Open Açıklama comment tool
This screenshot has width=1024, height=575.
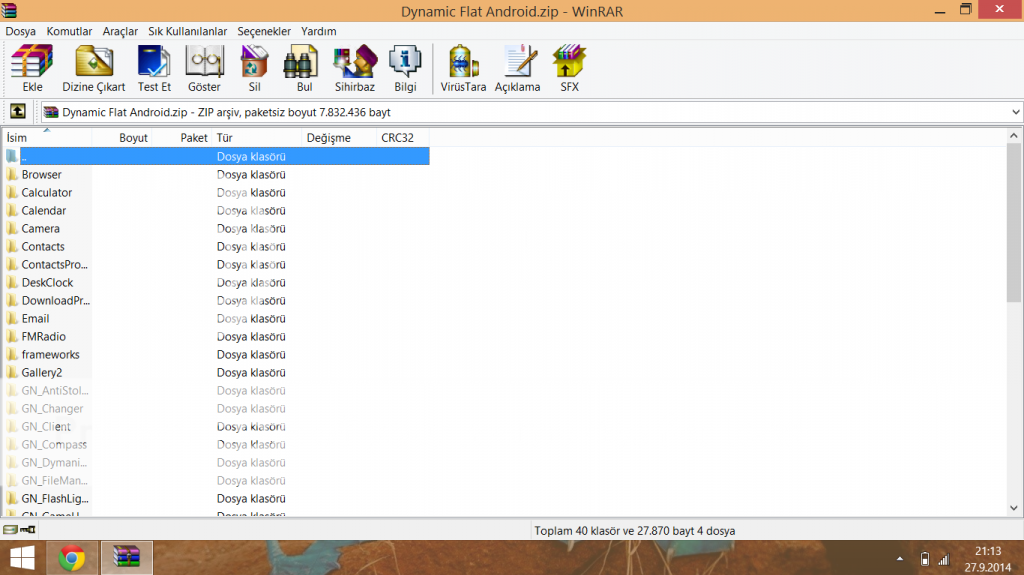[x=517, y=68]
